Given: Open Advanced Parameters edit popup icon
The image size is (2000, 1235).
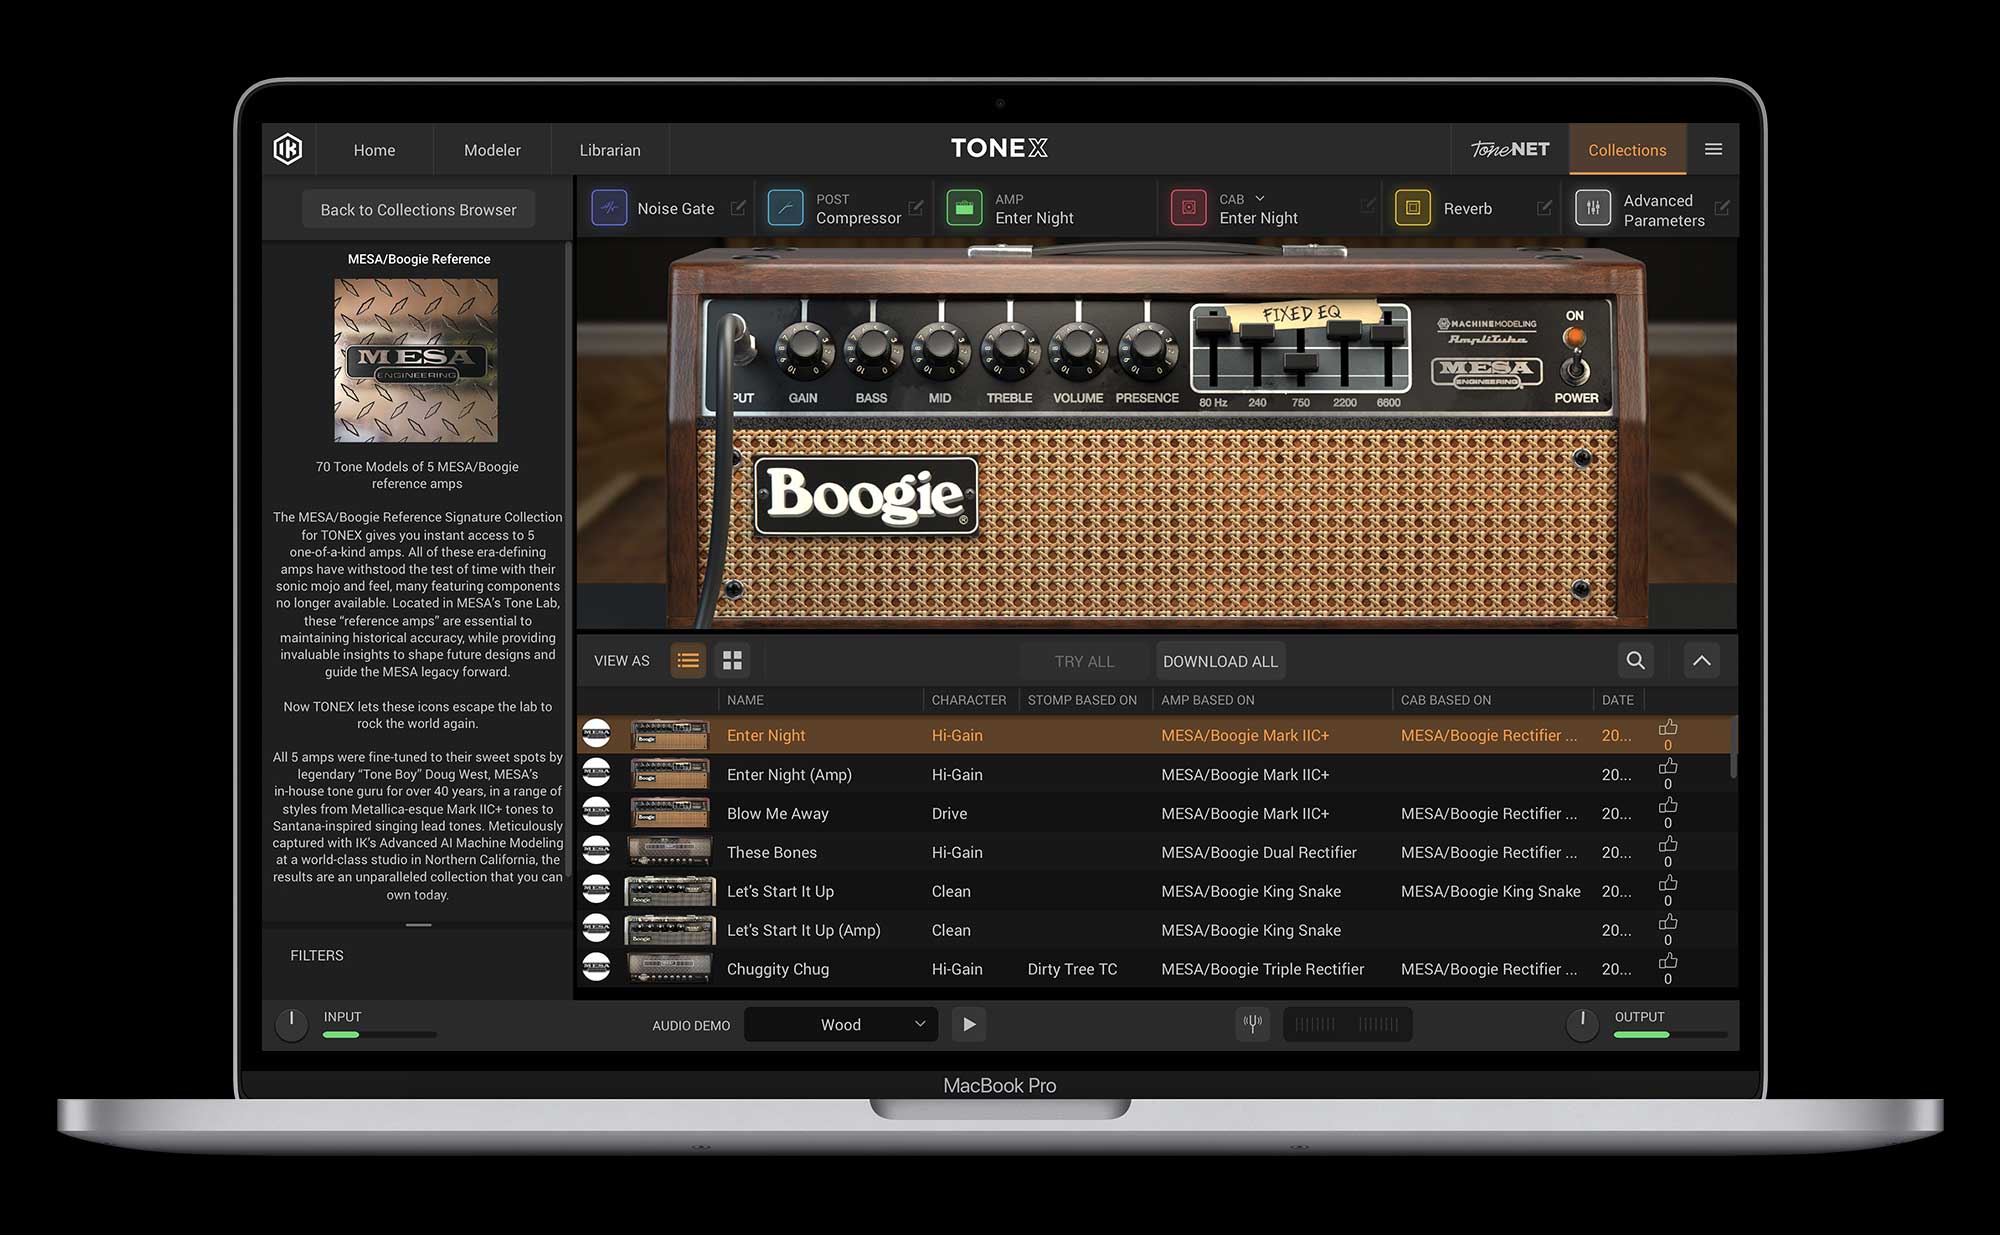Looking at the screenshot, I should (x=1722, y=208).
